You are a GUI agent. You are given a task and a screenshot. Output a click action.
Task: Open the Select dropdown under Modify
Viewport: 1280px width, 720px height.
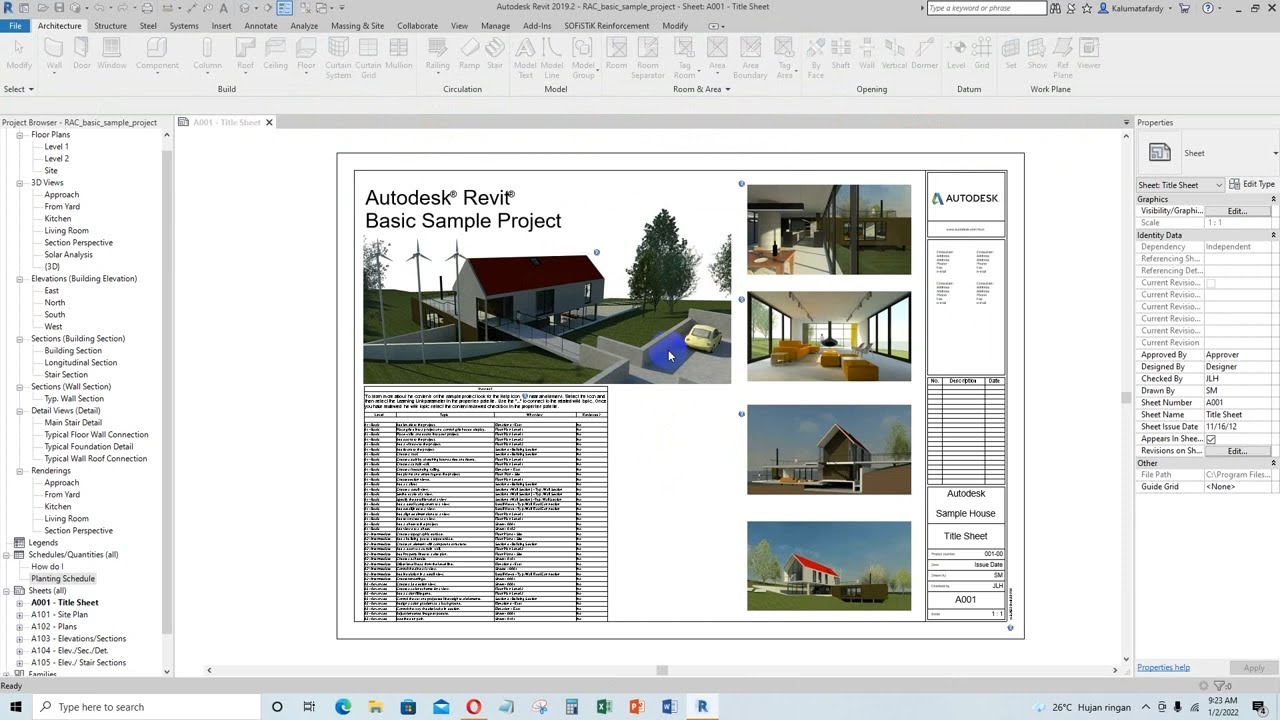pyautogui.click(x=18, y=89)
